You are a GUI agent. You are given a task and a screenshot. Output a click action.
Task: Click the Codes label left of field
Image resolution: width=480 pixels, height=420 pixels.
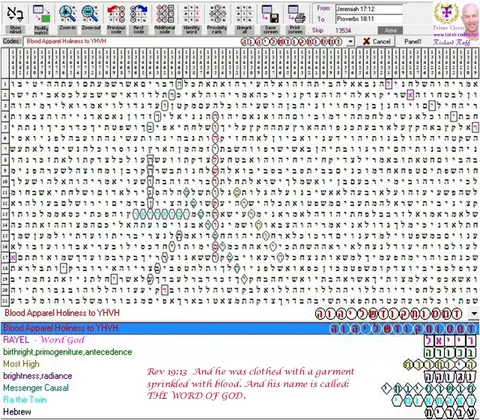pyautogui.click(x=11, y=41)
